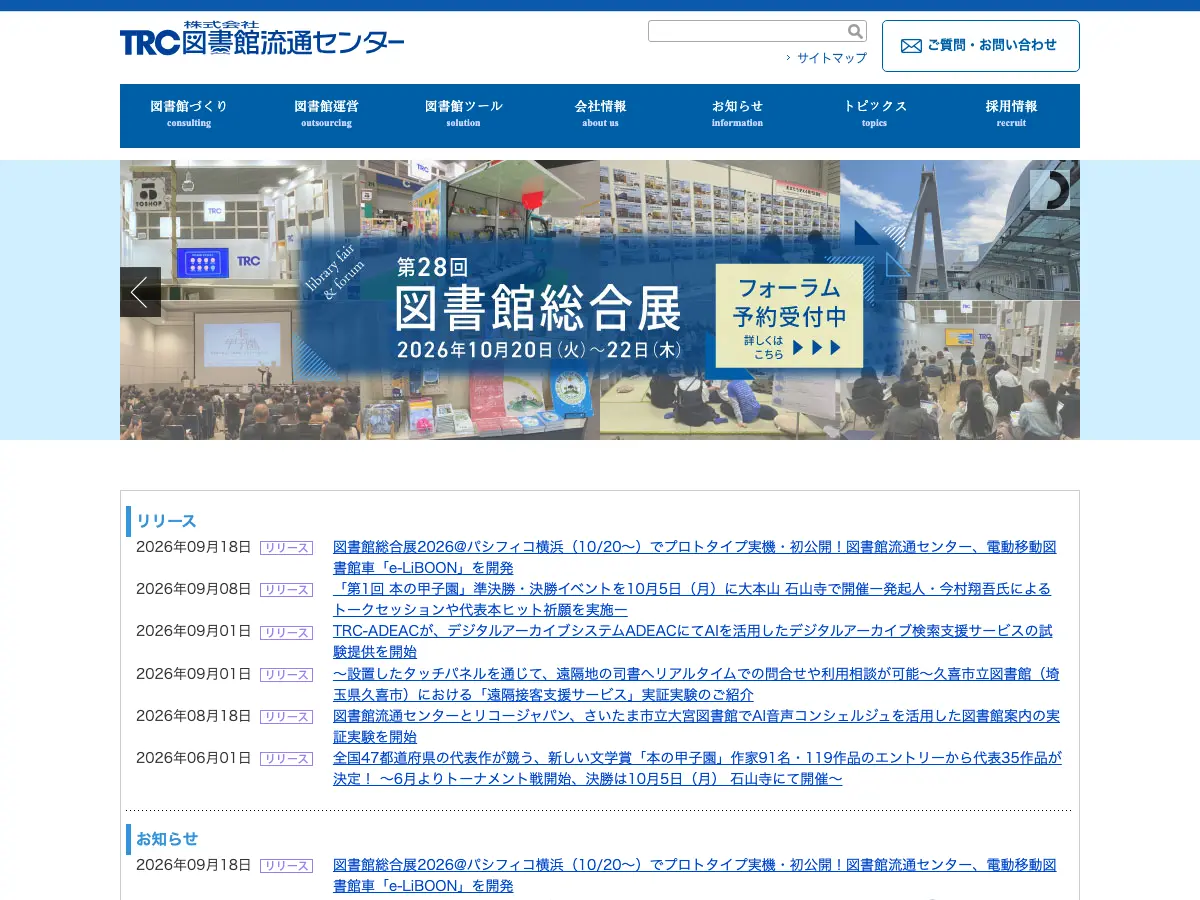The image size is (1200, 900).
Task: Click the circular slideshow progress indicator
Action: [1050, 190]
